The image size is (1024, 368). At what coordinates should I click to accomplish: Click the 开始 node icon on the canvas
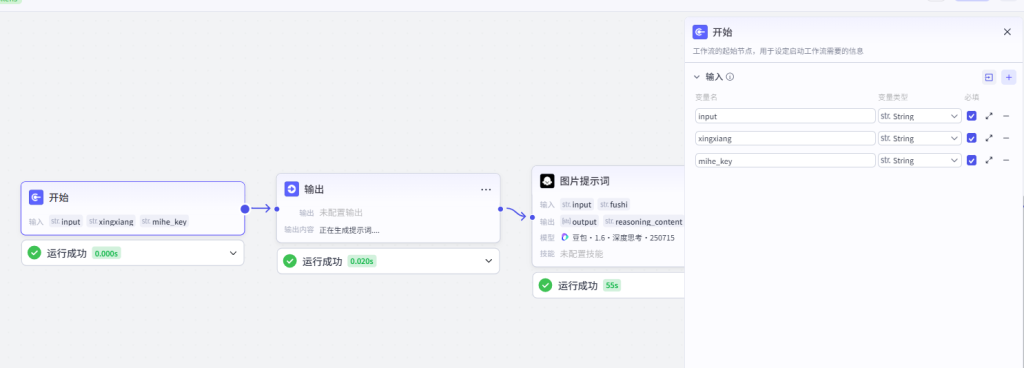(37, 197)
